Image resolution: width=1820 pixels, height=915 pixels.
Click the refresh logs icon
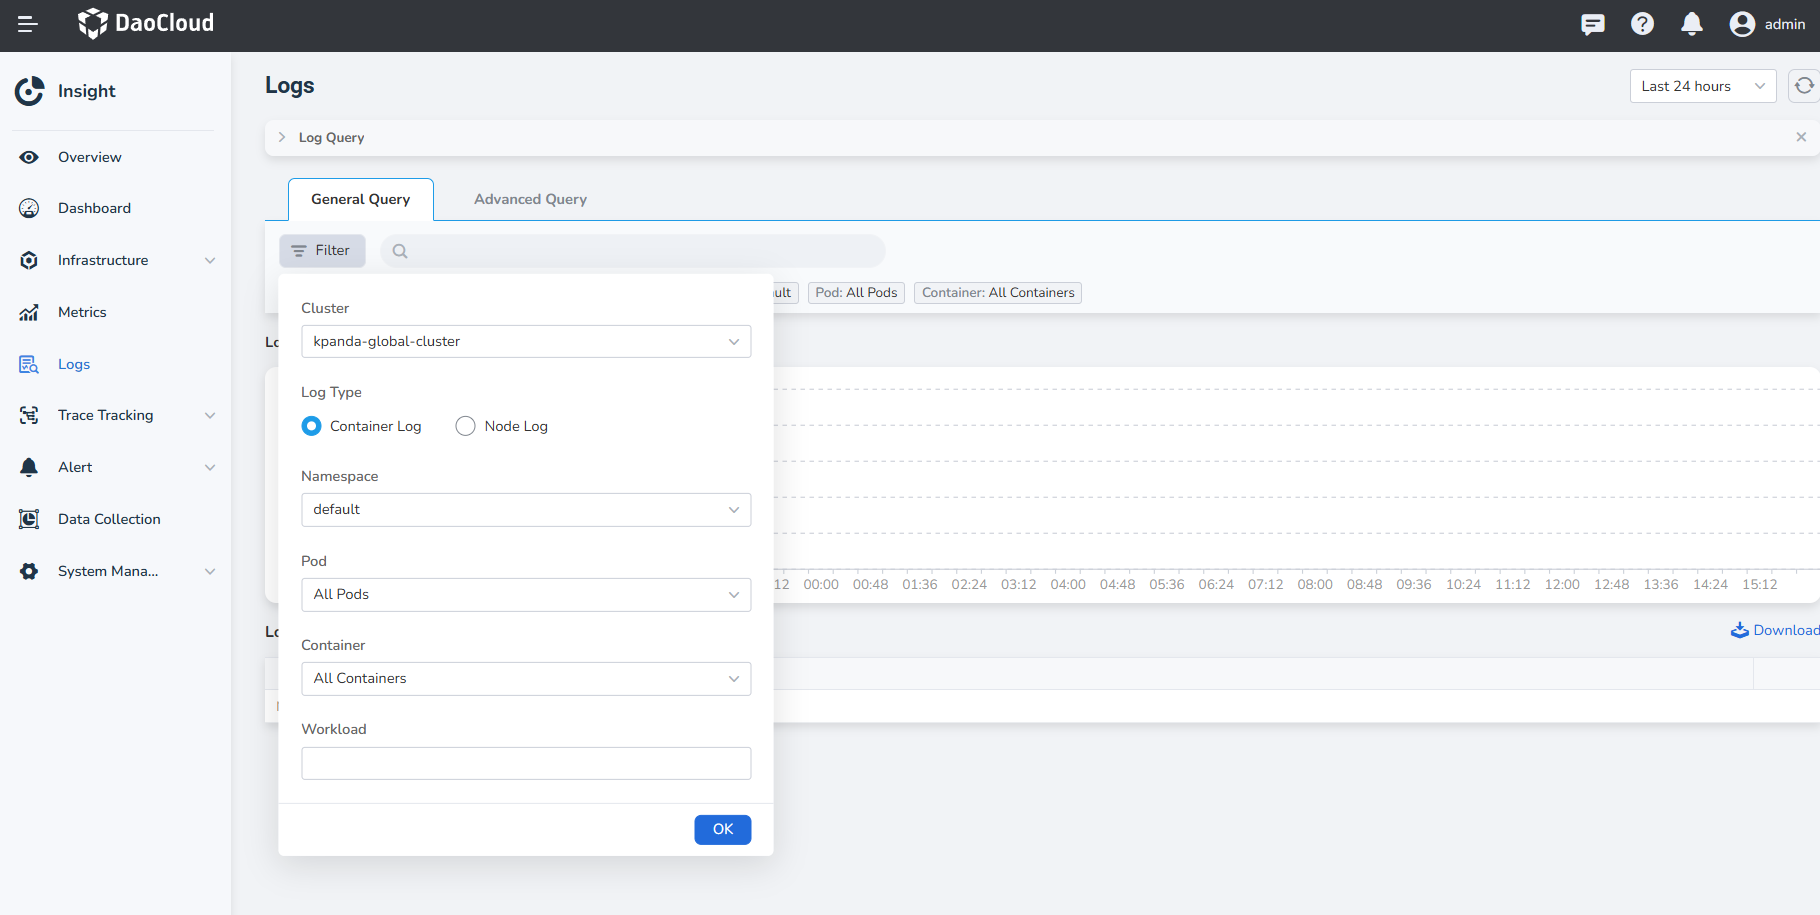[x=1804, y=86]
